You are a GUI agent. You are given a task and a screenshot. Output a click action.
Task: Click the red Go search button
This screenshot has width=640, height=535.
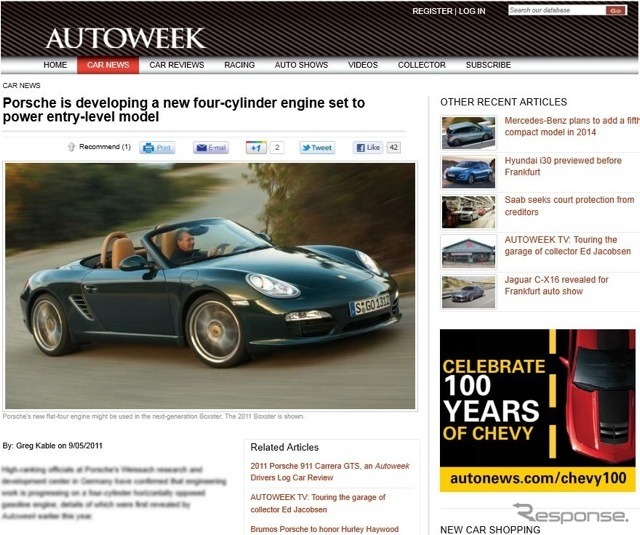click(x=616, y=11)
